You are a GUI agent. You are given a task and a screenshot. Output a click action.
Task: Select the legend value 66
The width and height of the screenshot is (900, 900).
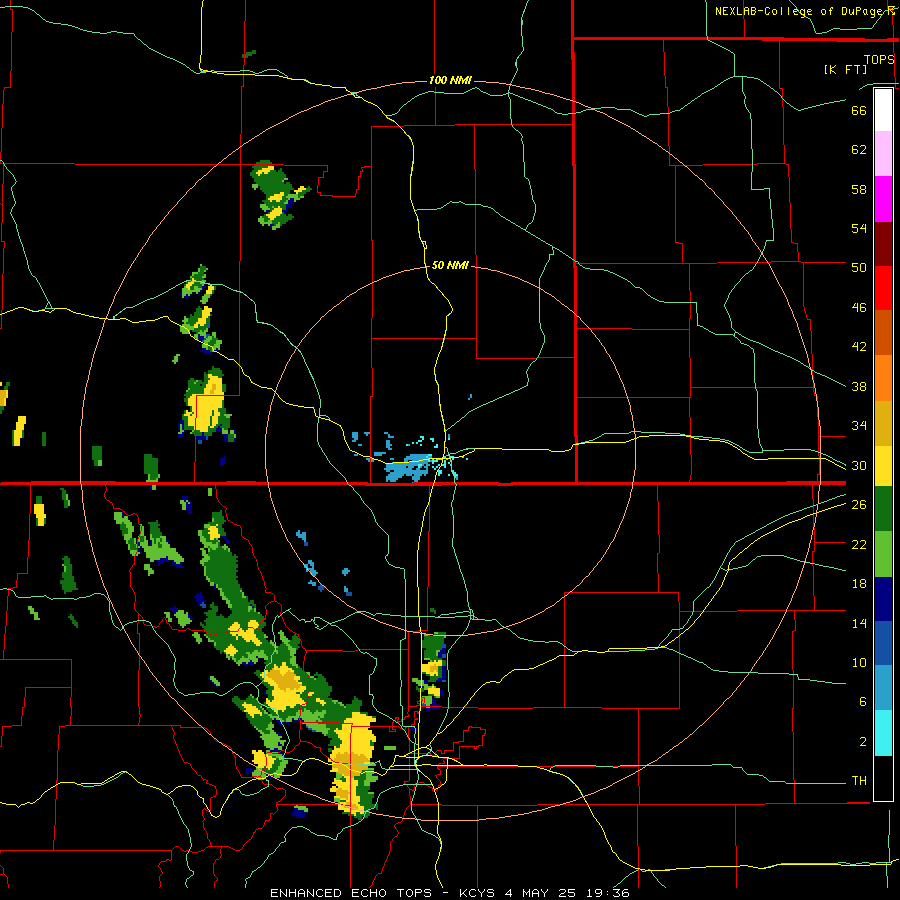coord(859,110)
